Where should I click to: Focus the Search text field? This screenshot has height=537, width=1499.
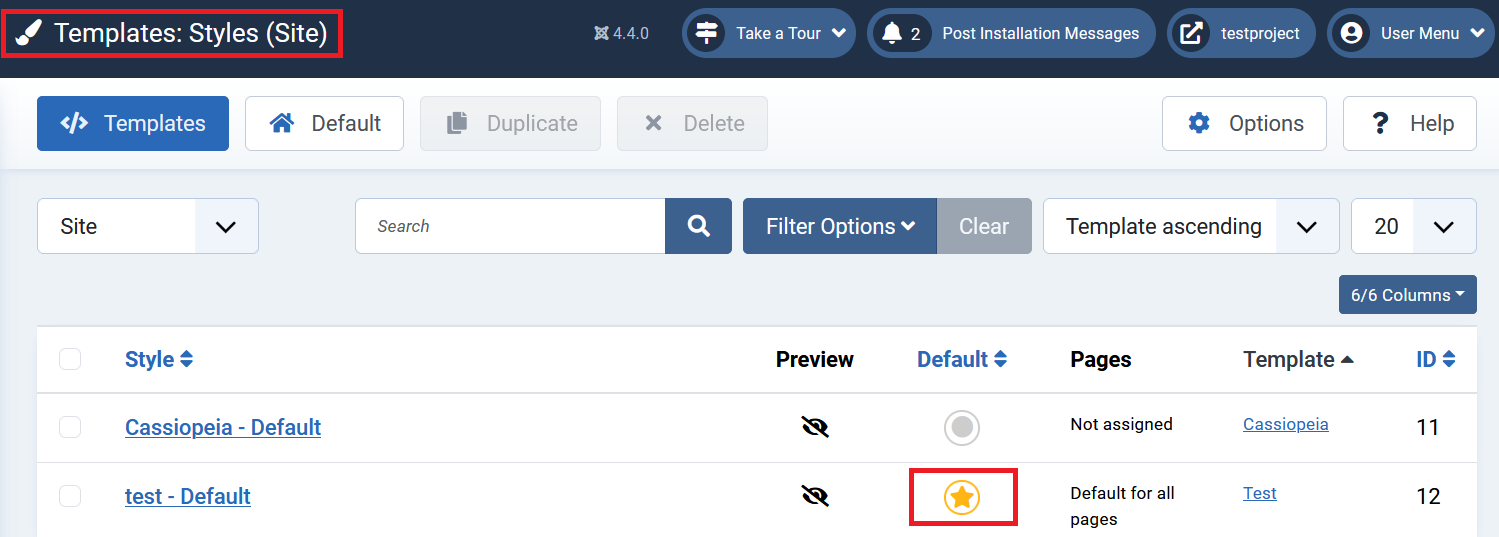(510, 226)
